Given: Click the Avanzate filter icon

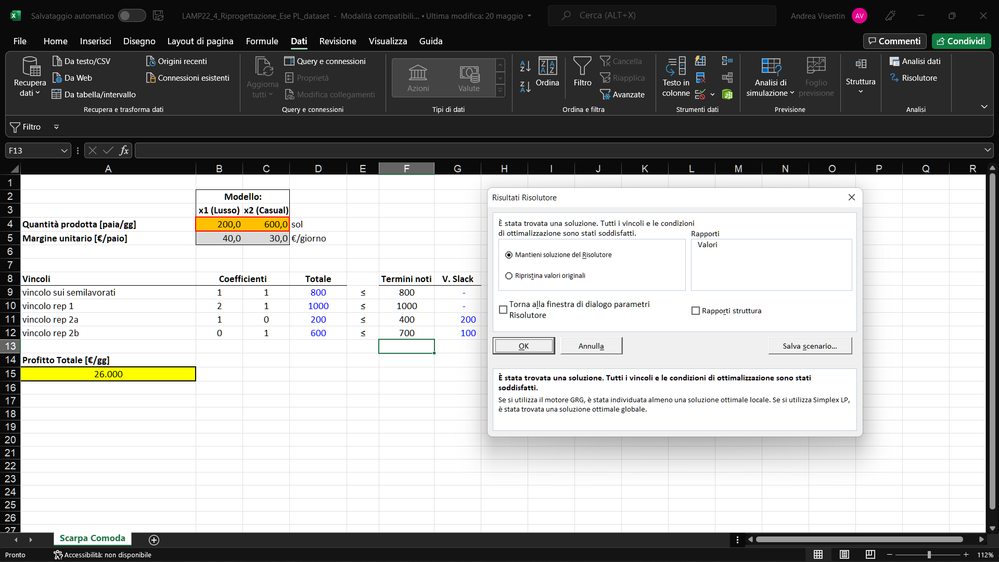Looking at the screenshot, I should 622,95.
